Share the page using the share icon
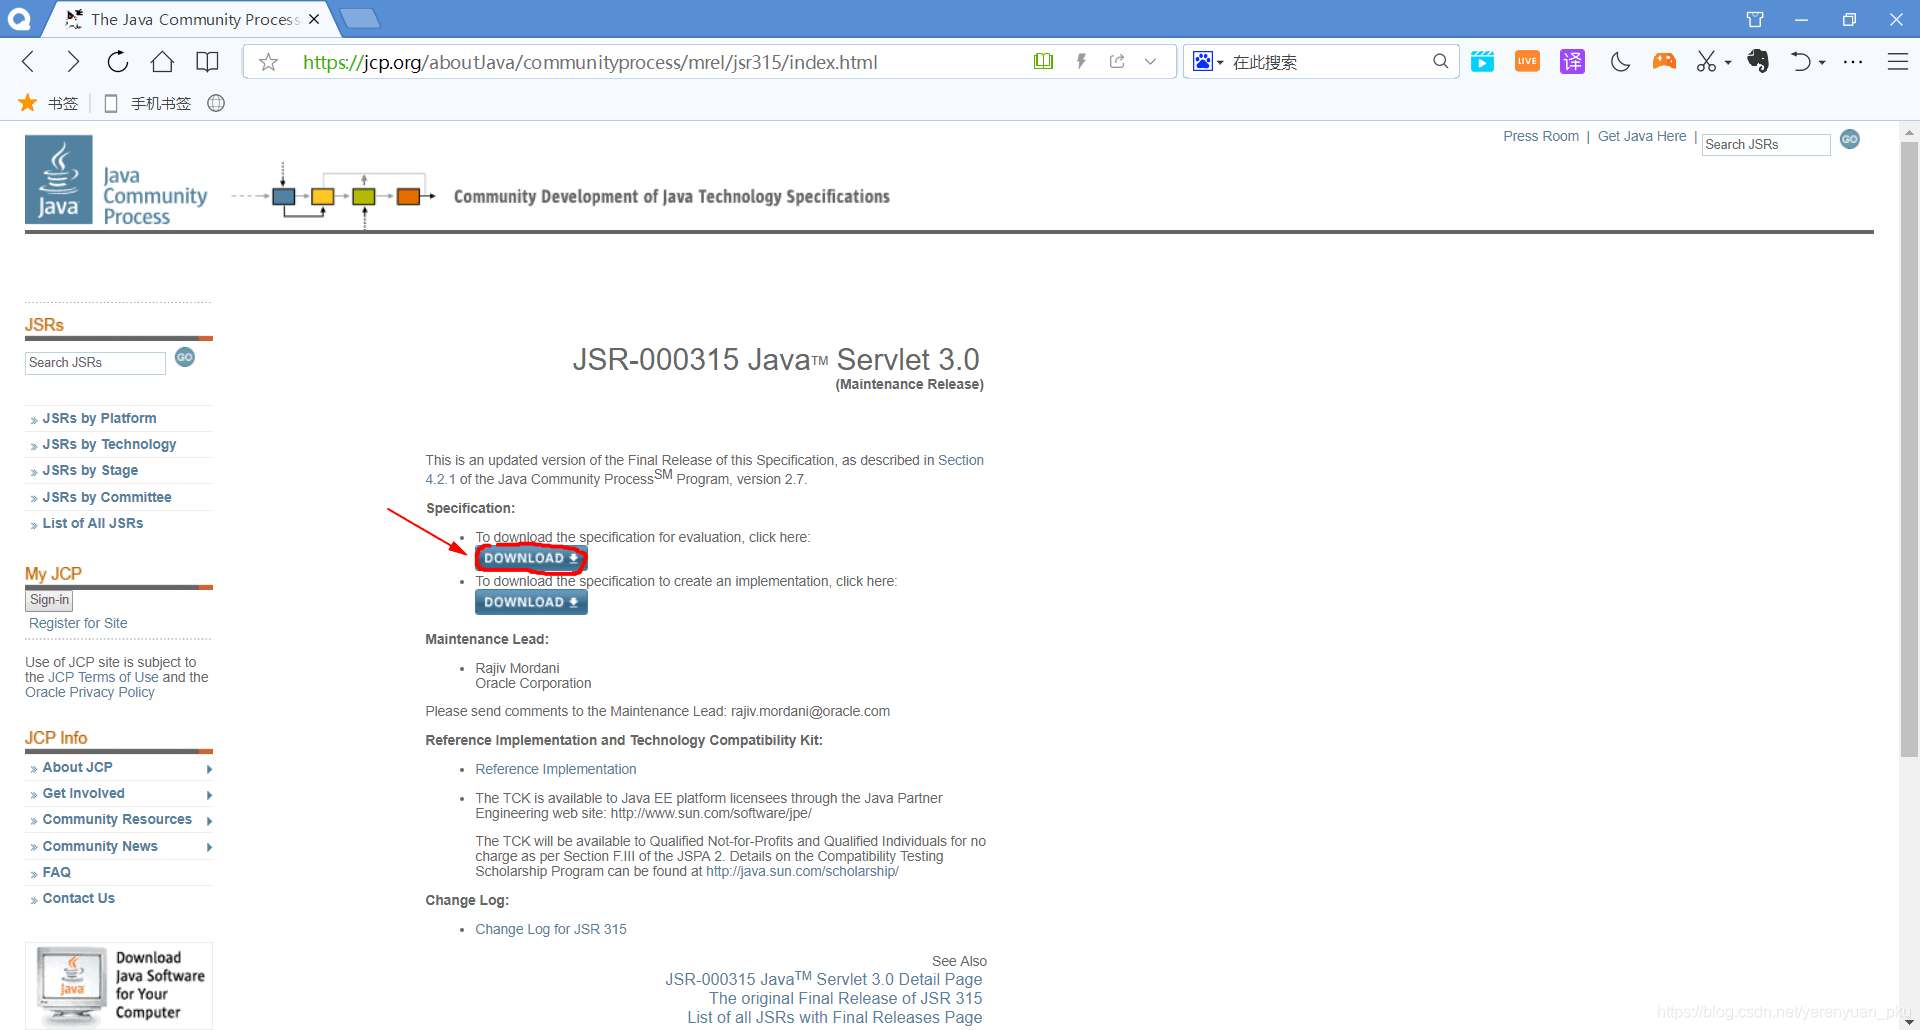 (1117, 62)
